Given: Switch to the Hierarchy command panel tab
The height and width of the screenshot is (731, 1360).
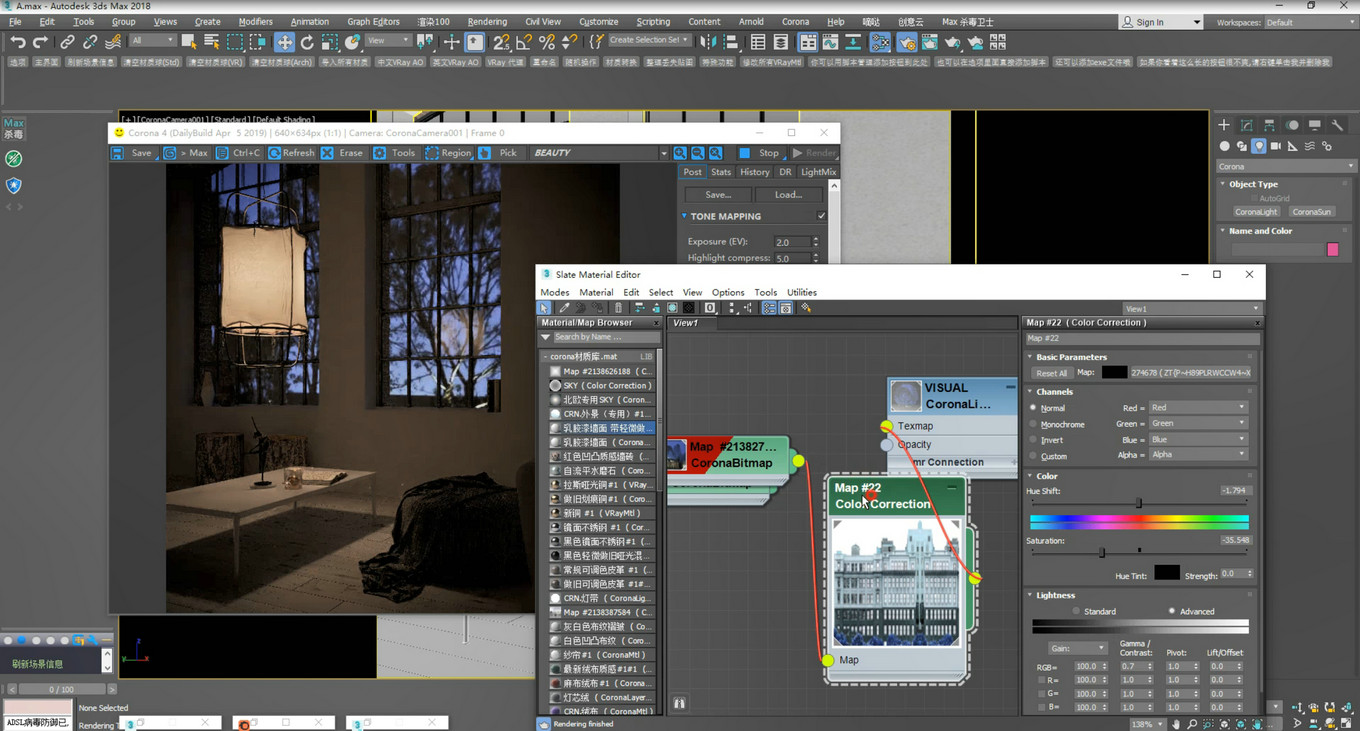Looking at the screenshot, I should pos(1270,125).
